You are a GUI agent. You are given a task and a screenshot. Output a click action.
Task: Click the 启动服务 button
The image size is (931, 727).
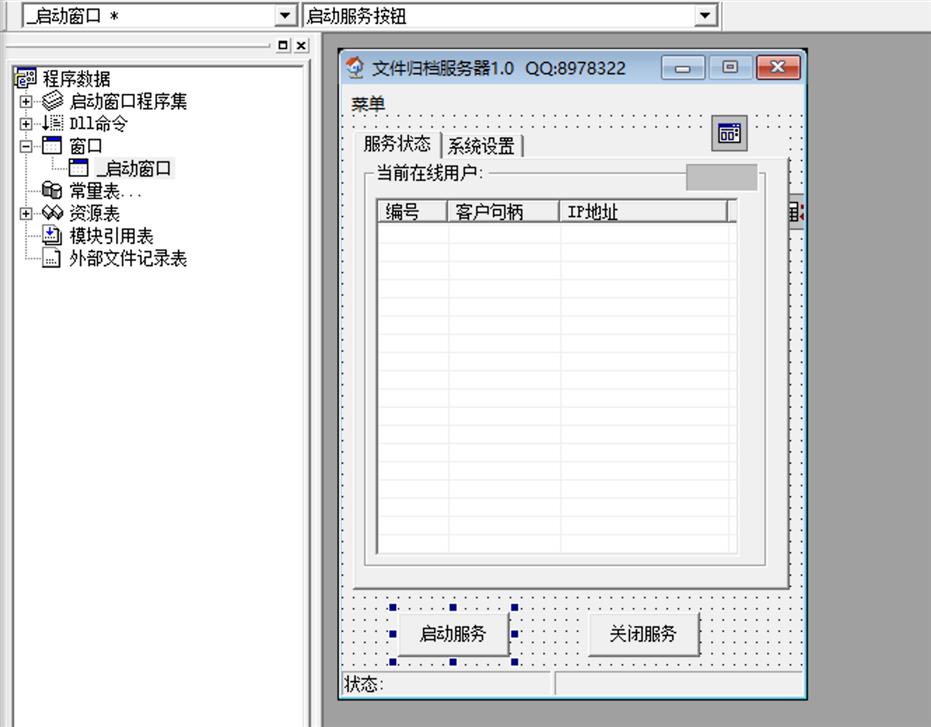click(x=453, y=634)
